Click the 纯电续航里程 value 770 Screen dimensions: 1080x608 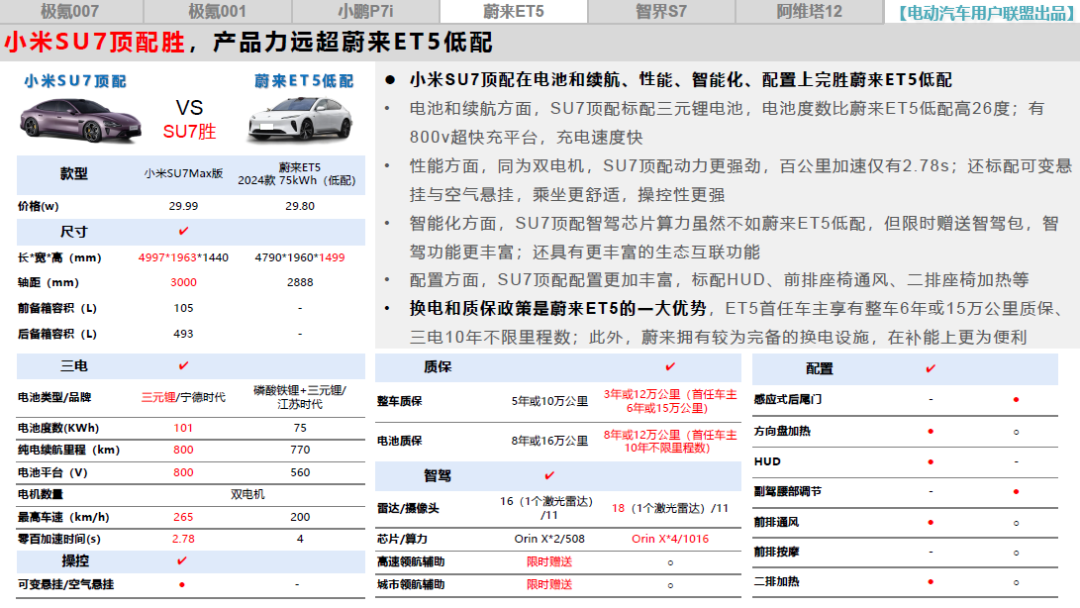click(x=300, y=450)
